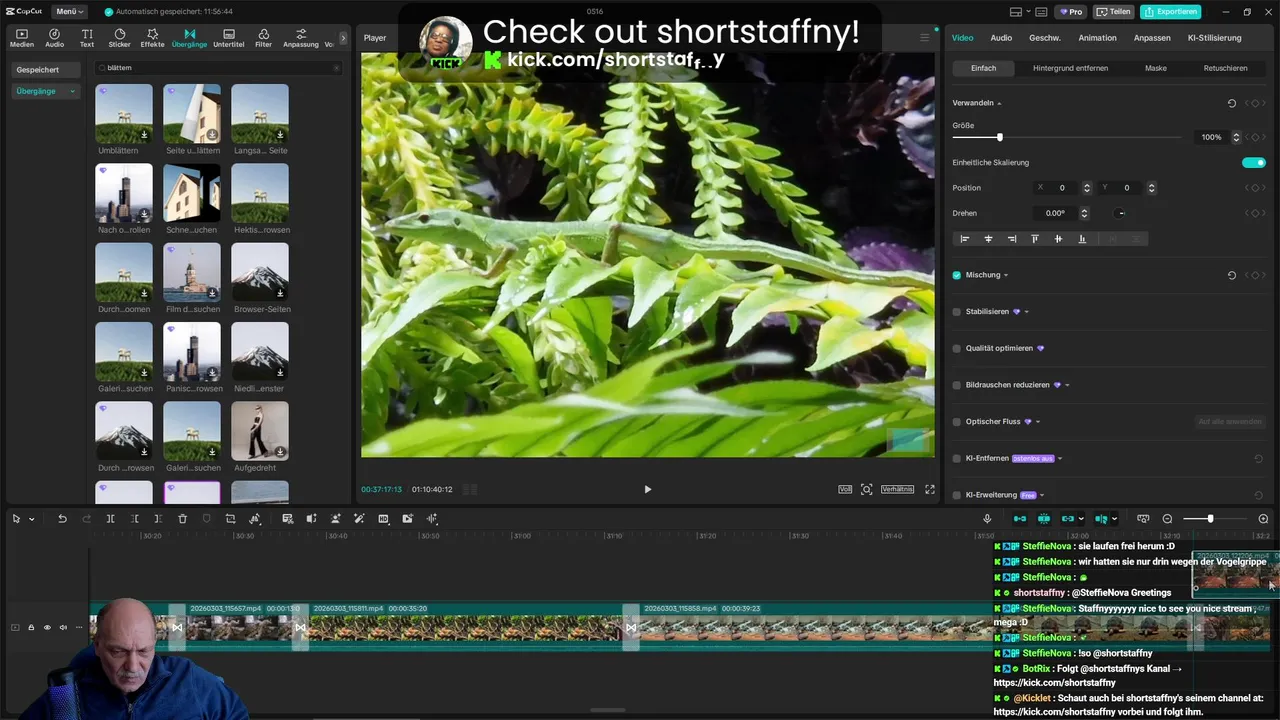Viewport: 1280px width, 720px height.
Task: Click the Größe scale slider handle
Action: (x=999, y=137)
